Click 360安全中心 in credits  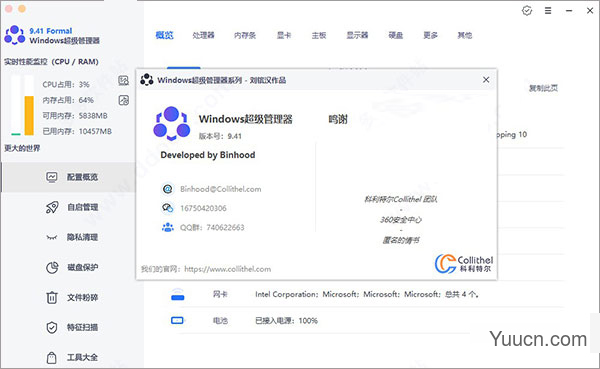point(401,220)
